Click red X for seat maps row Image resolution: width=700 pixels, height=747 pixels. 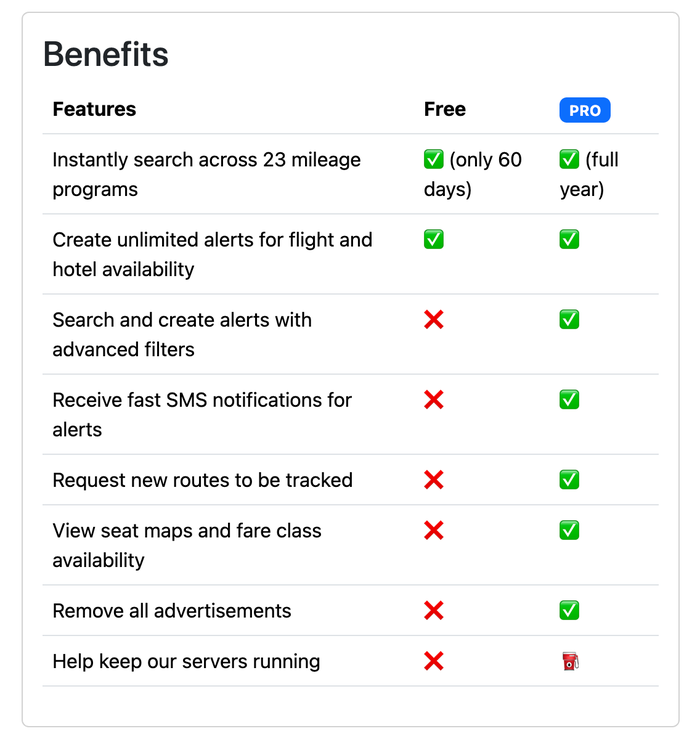(x=434, y=530)
